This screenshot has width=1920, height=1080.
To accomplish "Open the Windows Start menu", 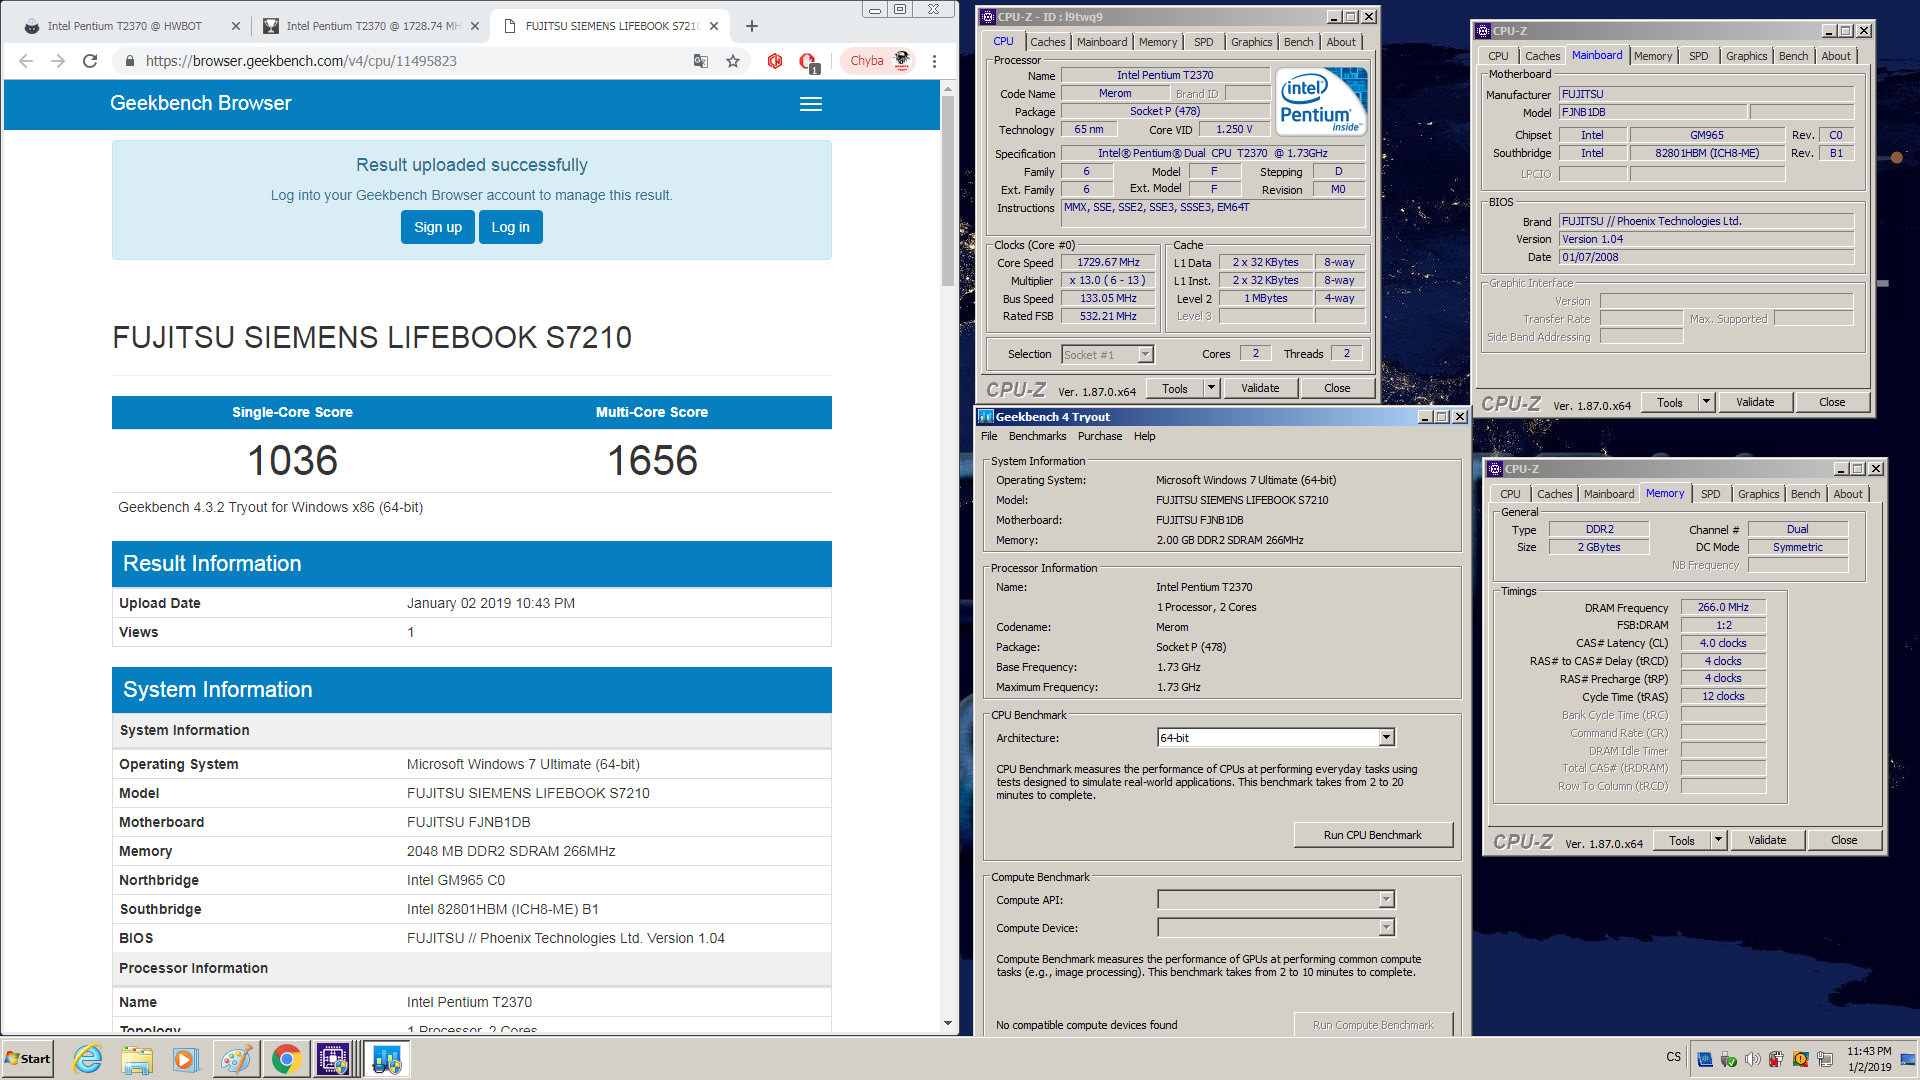I will coord(28,1059).
